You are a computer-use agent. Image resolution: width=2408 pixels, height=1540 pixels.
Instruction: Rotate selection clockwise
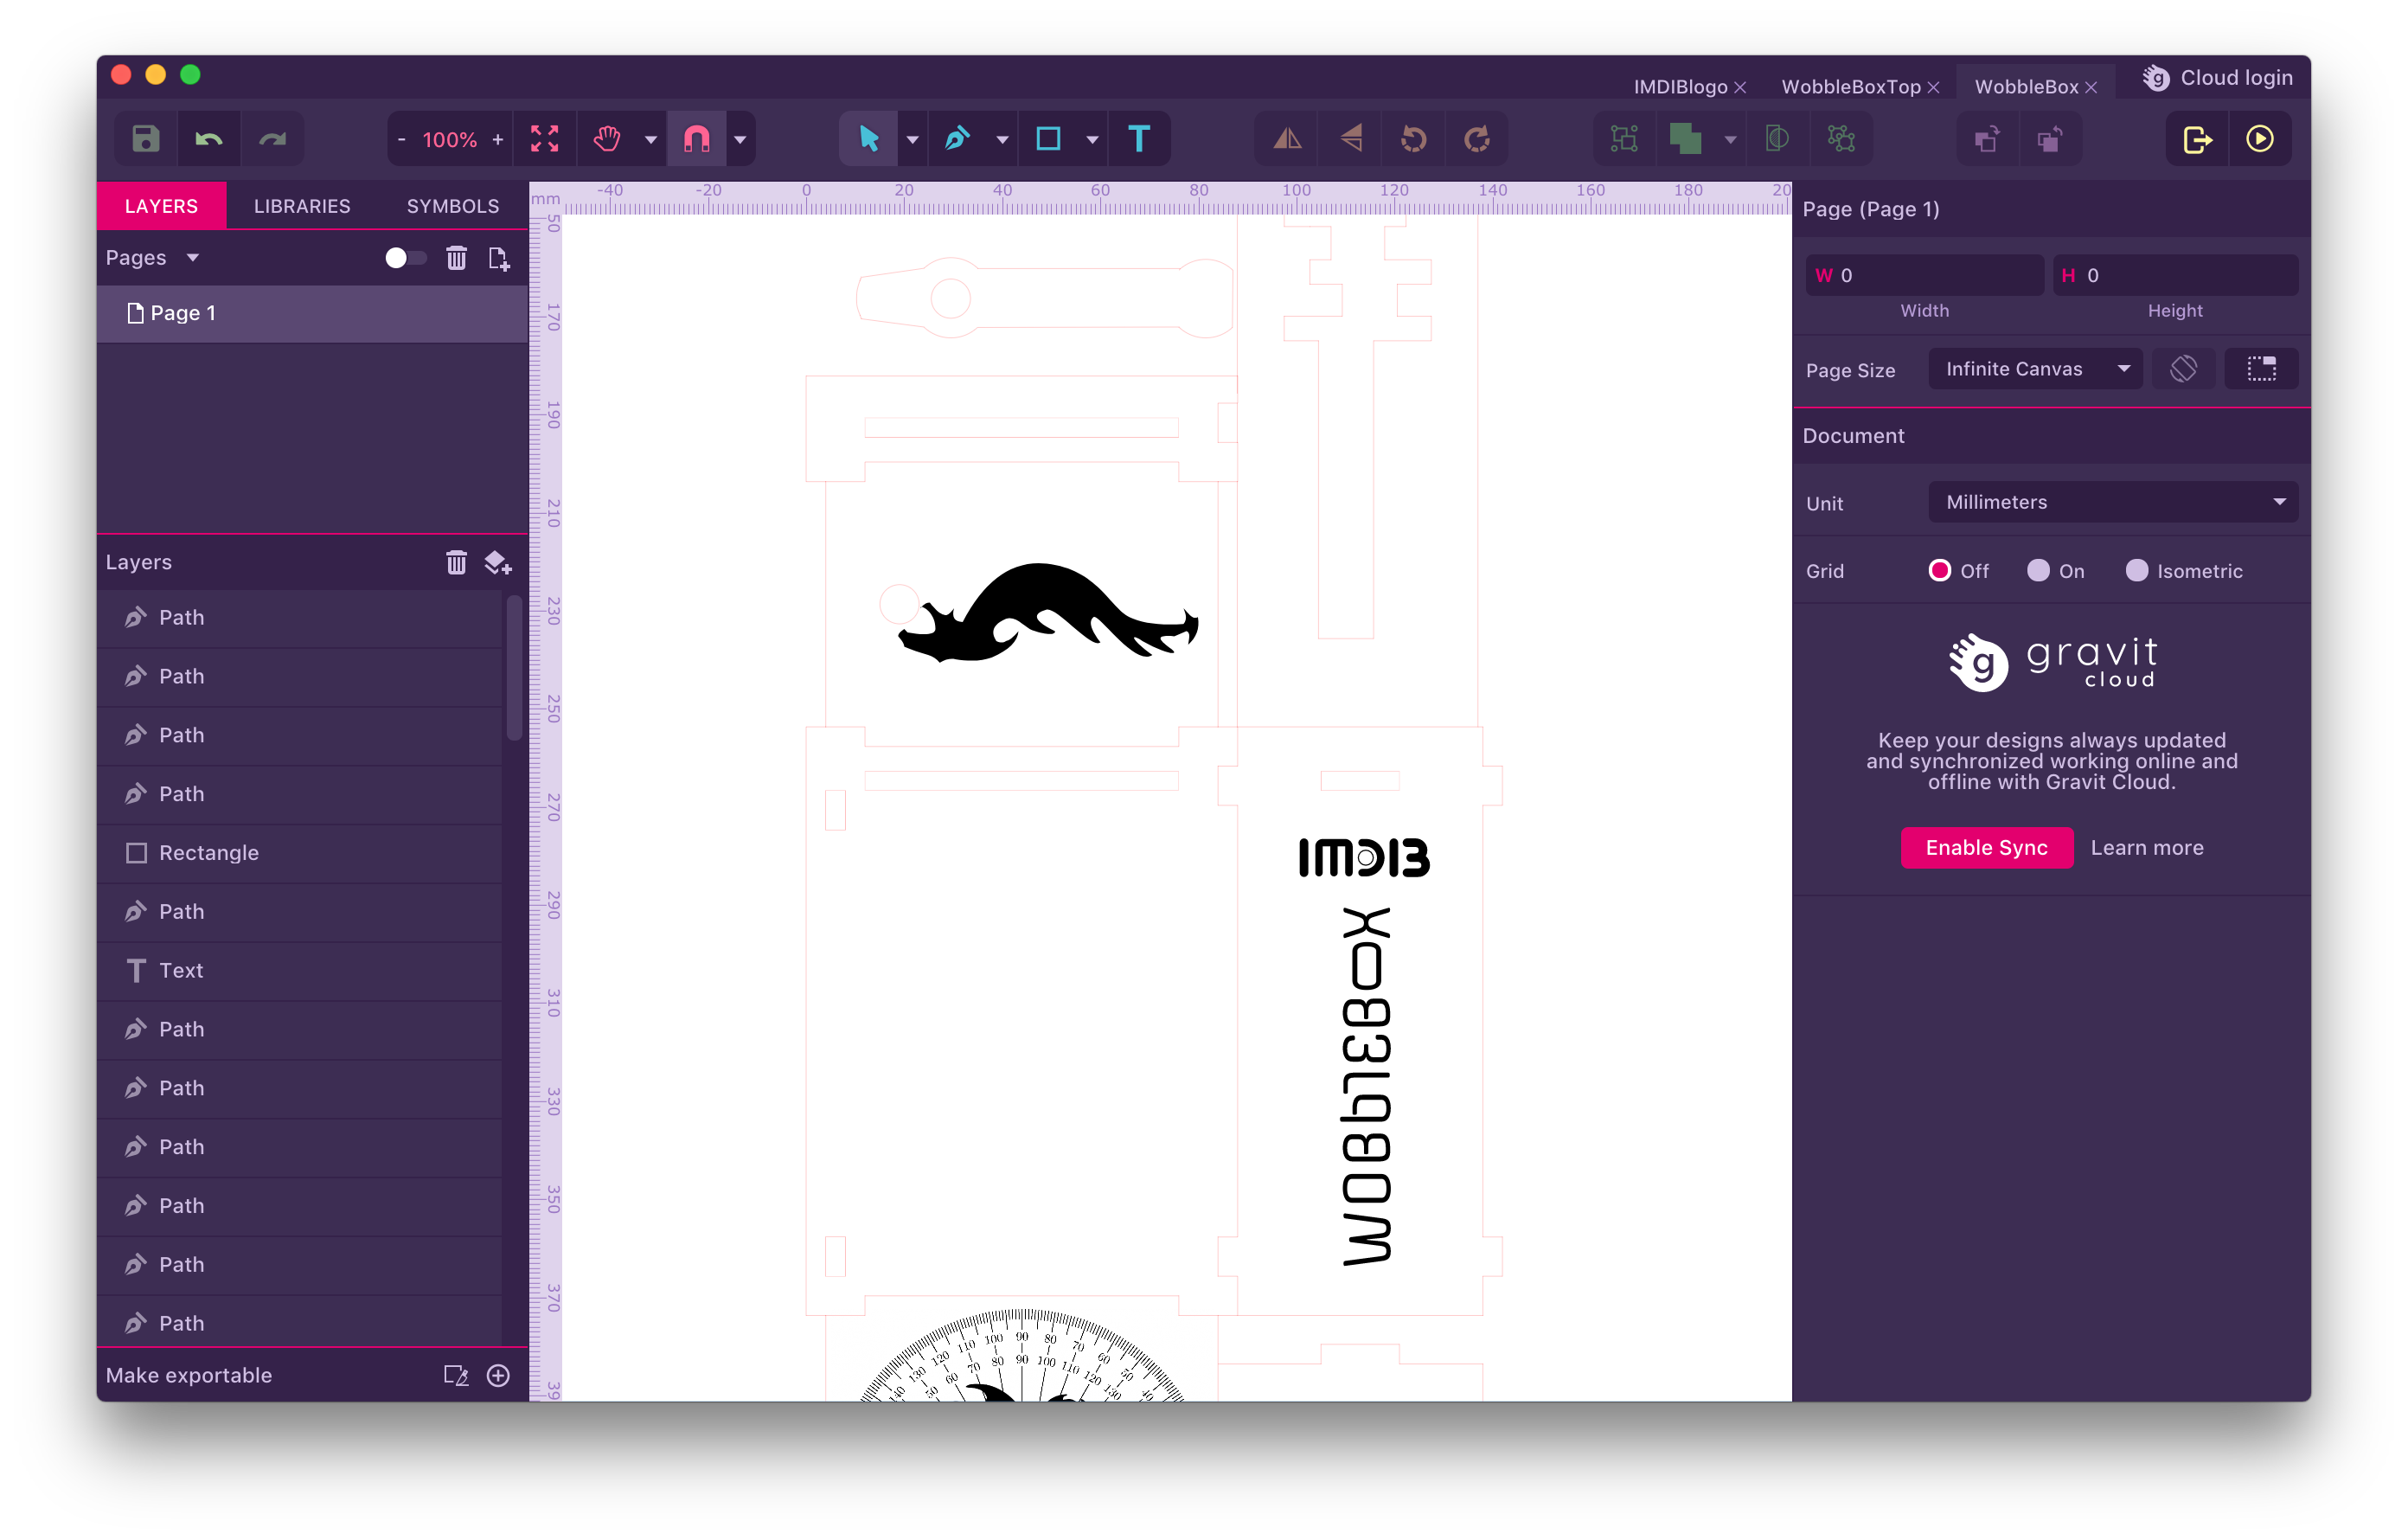click(1477, 139)
